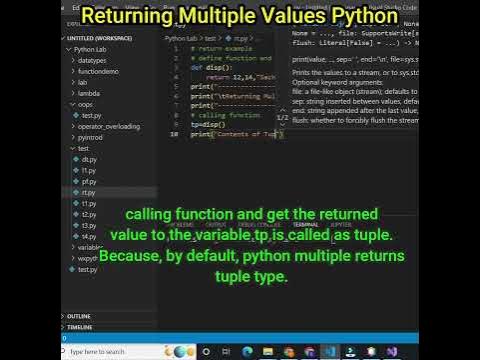The height and width of the screenshot is (360, 480).
Task: Select the Python icon next to t1.py
Action: [x=76, y=203]
